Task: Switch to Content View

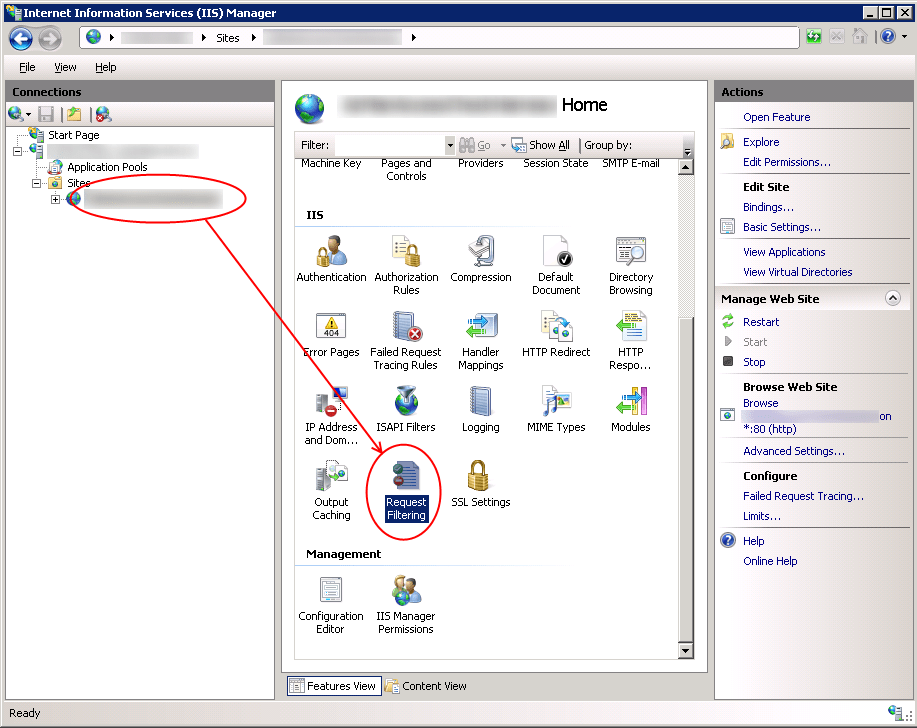Action: click(426, 686)
